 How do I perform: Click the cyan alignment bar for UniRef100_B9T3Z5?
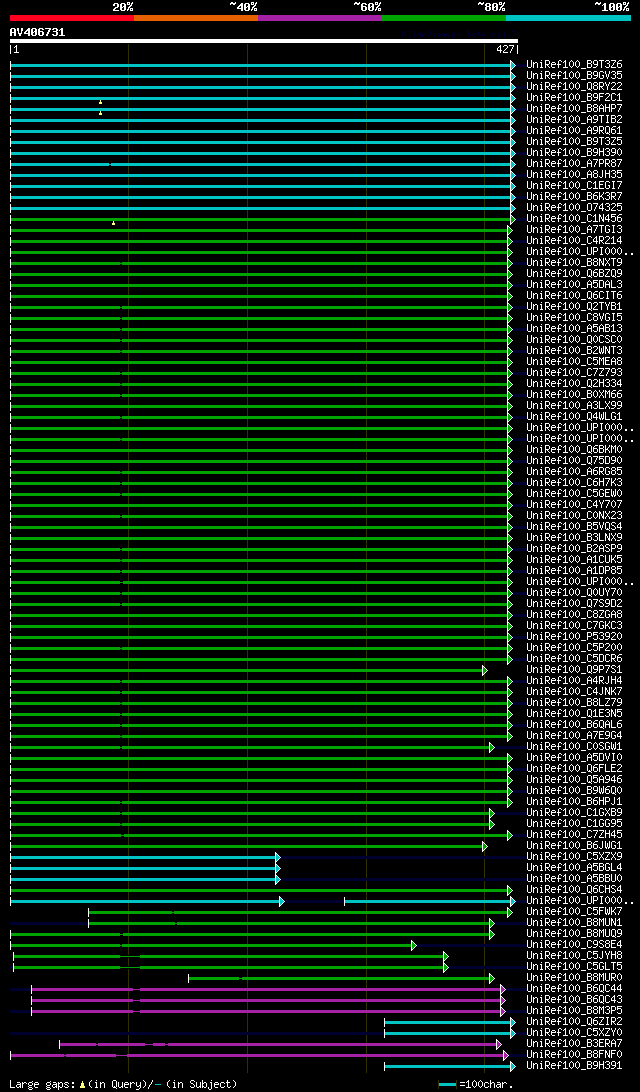tap(261, 142)
